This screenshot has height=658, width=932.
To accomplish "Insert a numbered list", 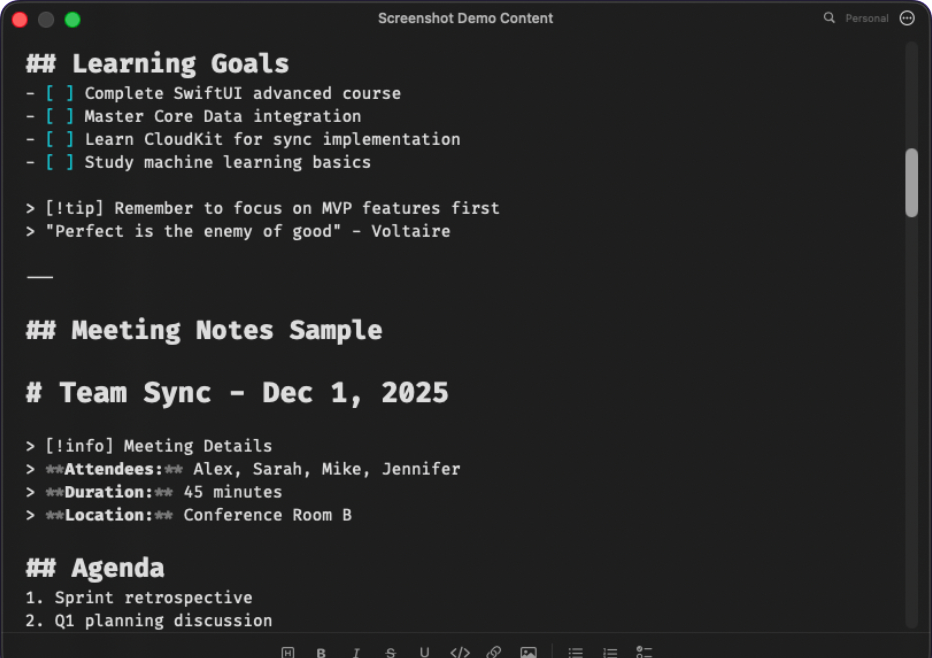I will [610, 652].
